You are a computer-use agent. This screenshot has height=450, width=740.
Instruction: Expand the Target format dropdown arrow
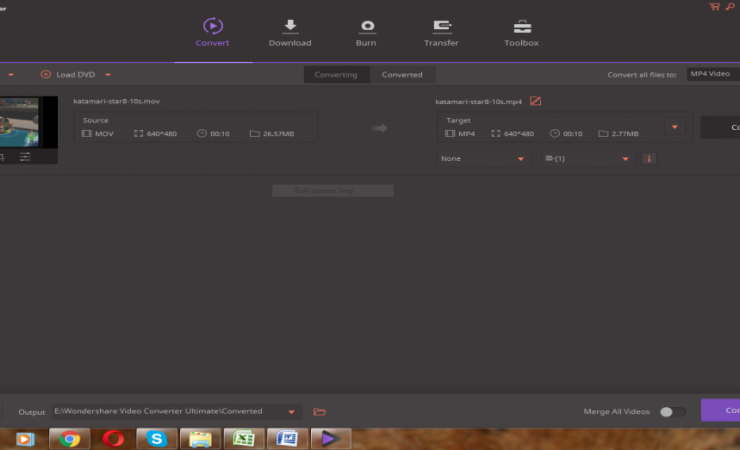click(x=675, y=127)
